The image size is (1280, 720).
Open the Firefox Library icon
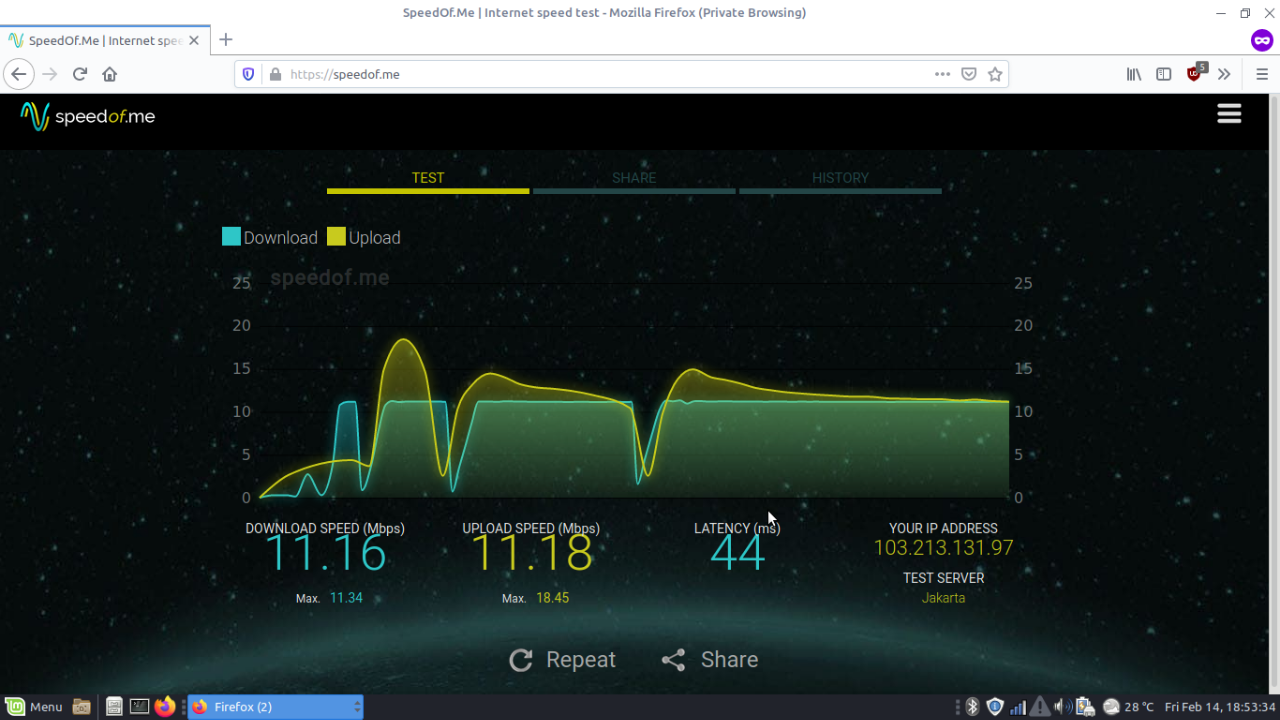pos(1134,74)
